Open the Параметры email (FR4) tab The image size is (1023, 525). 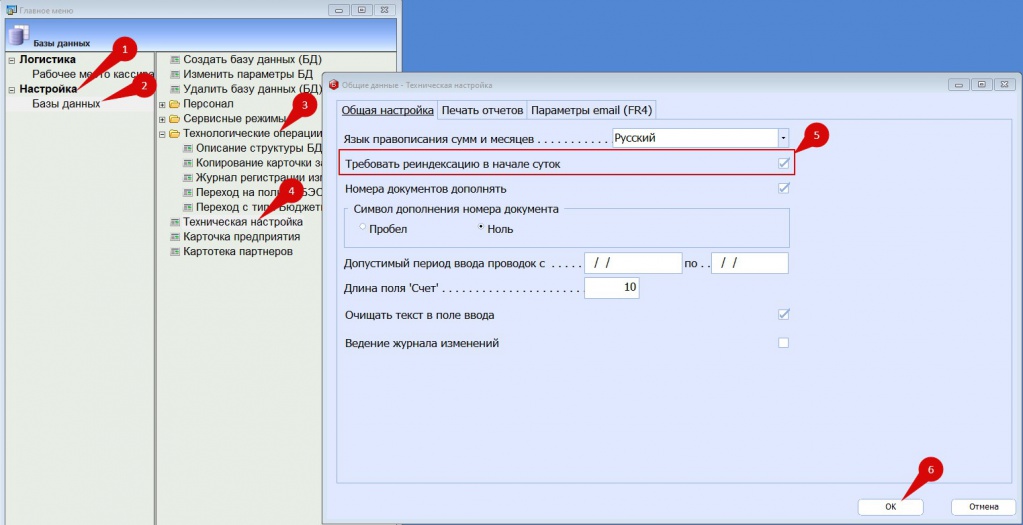(592, 110)
